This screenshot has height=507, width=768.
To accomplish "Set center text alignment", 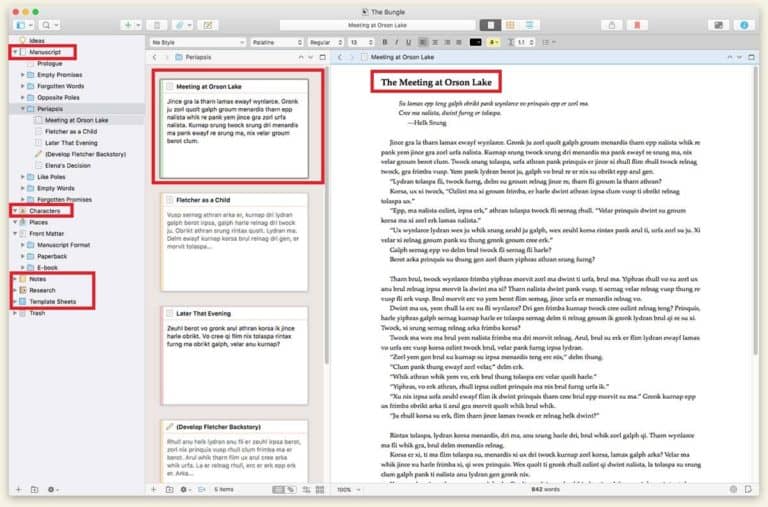I will tap(435, 43).
